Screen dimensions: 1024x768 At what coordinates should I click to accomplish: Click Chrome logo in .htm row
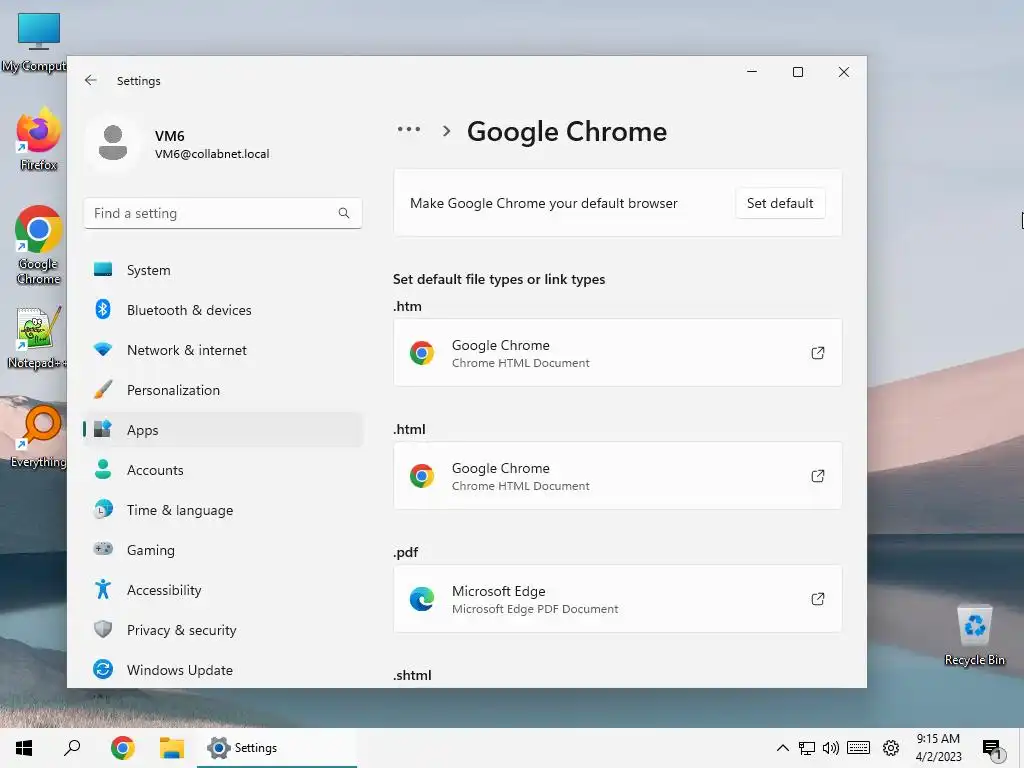click(421, 353)
